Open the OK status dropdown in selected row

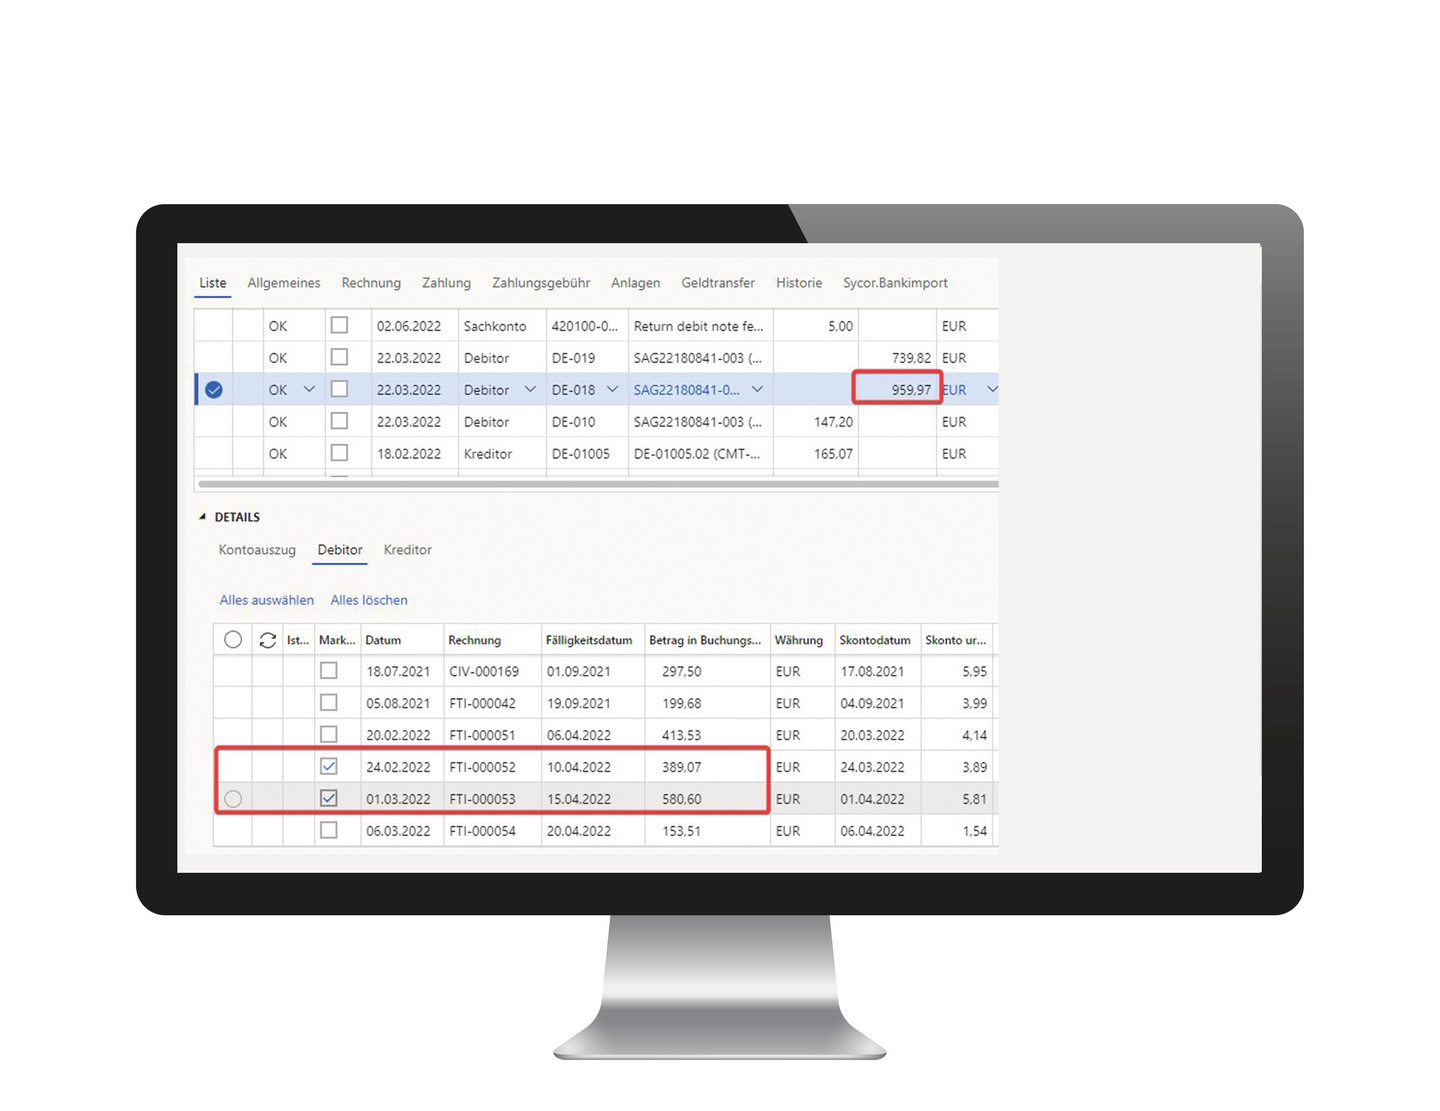point(309,389)
